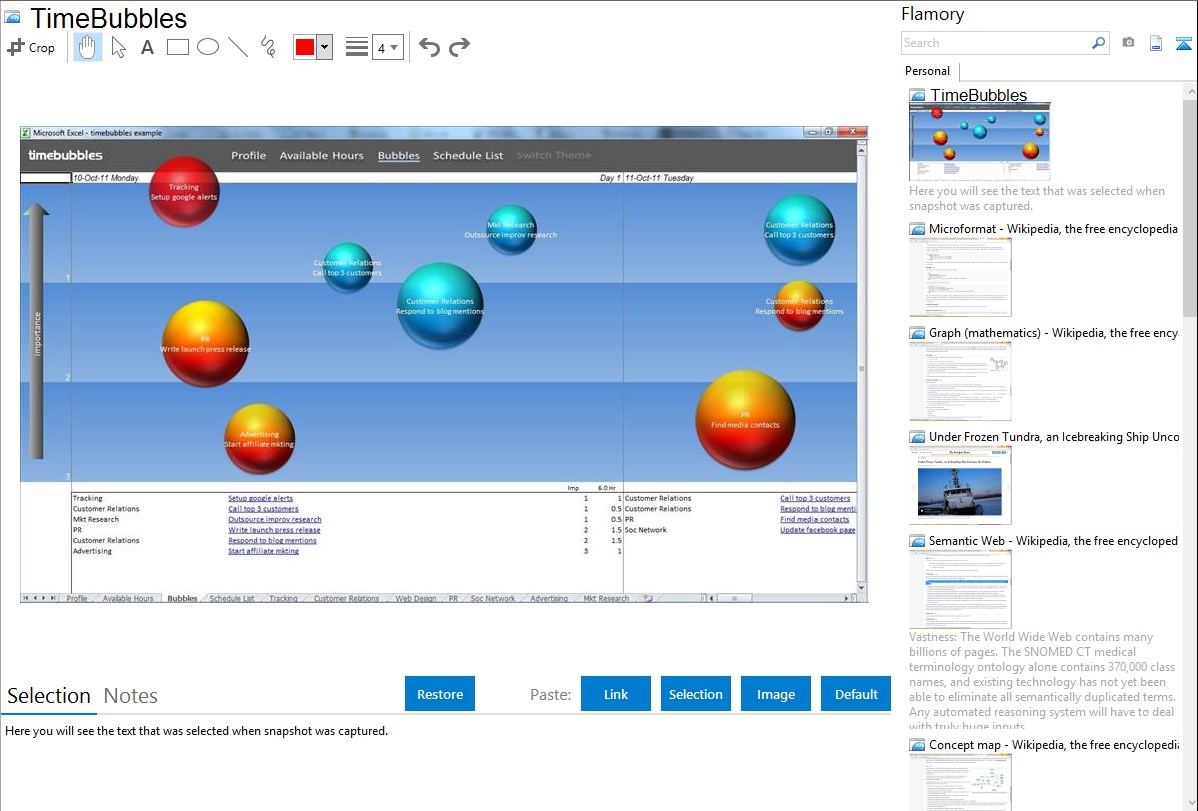Screen dimensions: 1198x811
Task: Switch to the Notes tab
Action: coord(131,696)
